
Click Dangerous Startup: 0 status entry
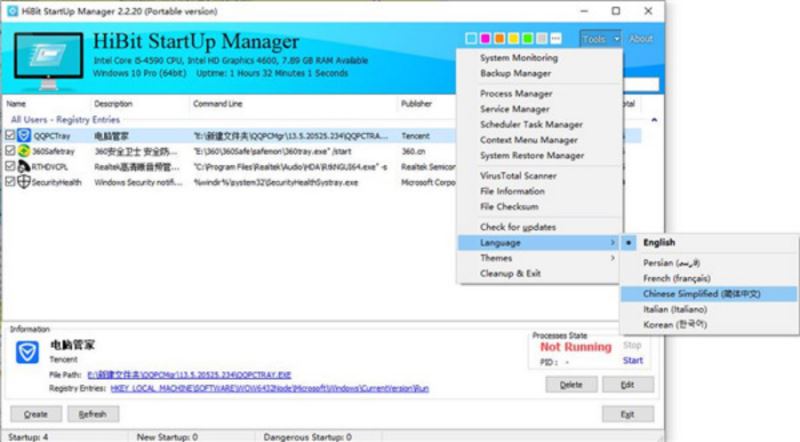point(308,437)
